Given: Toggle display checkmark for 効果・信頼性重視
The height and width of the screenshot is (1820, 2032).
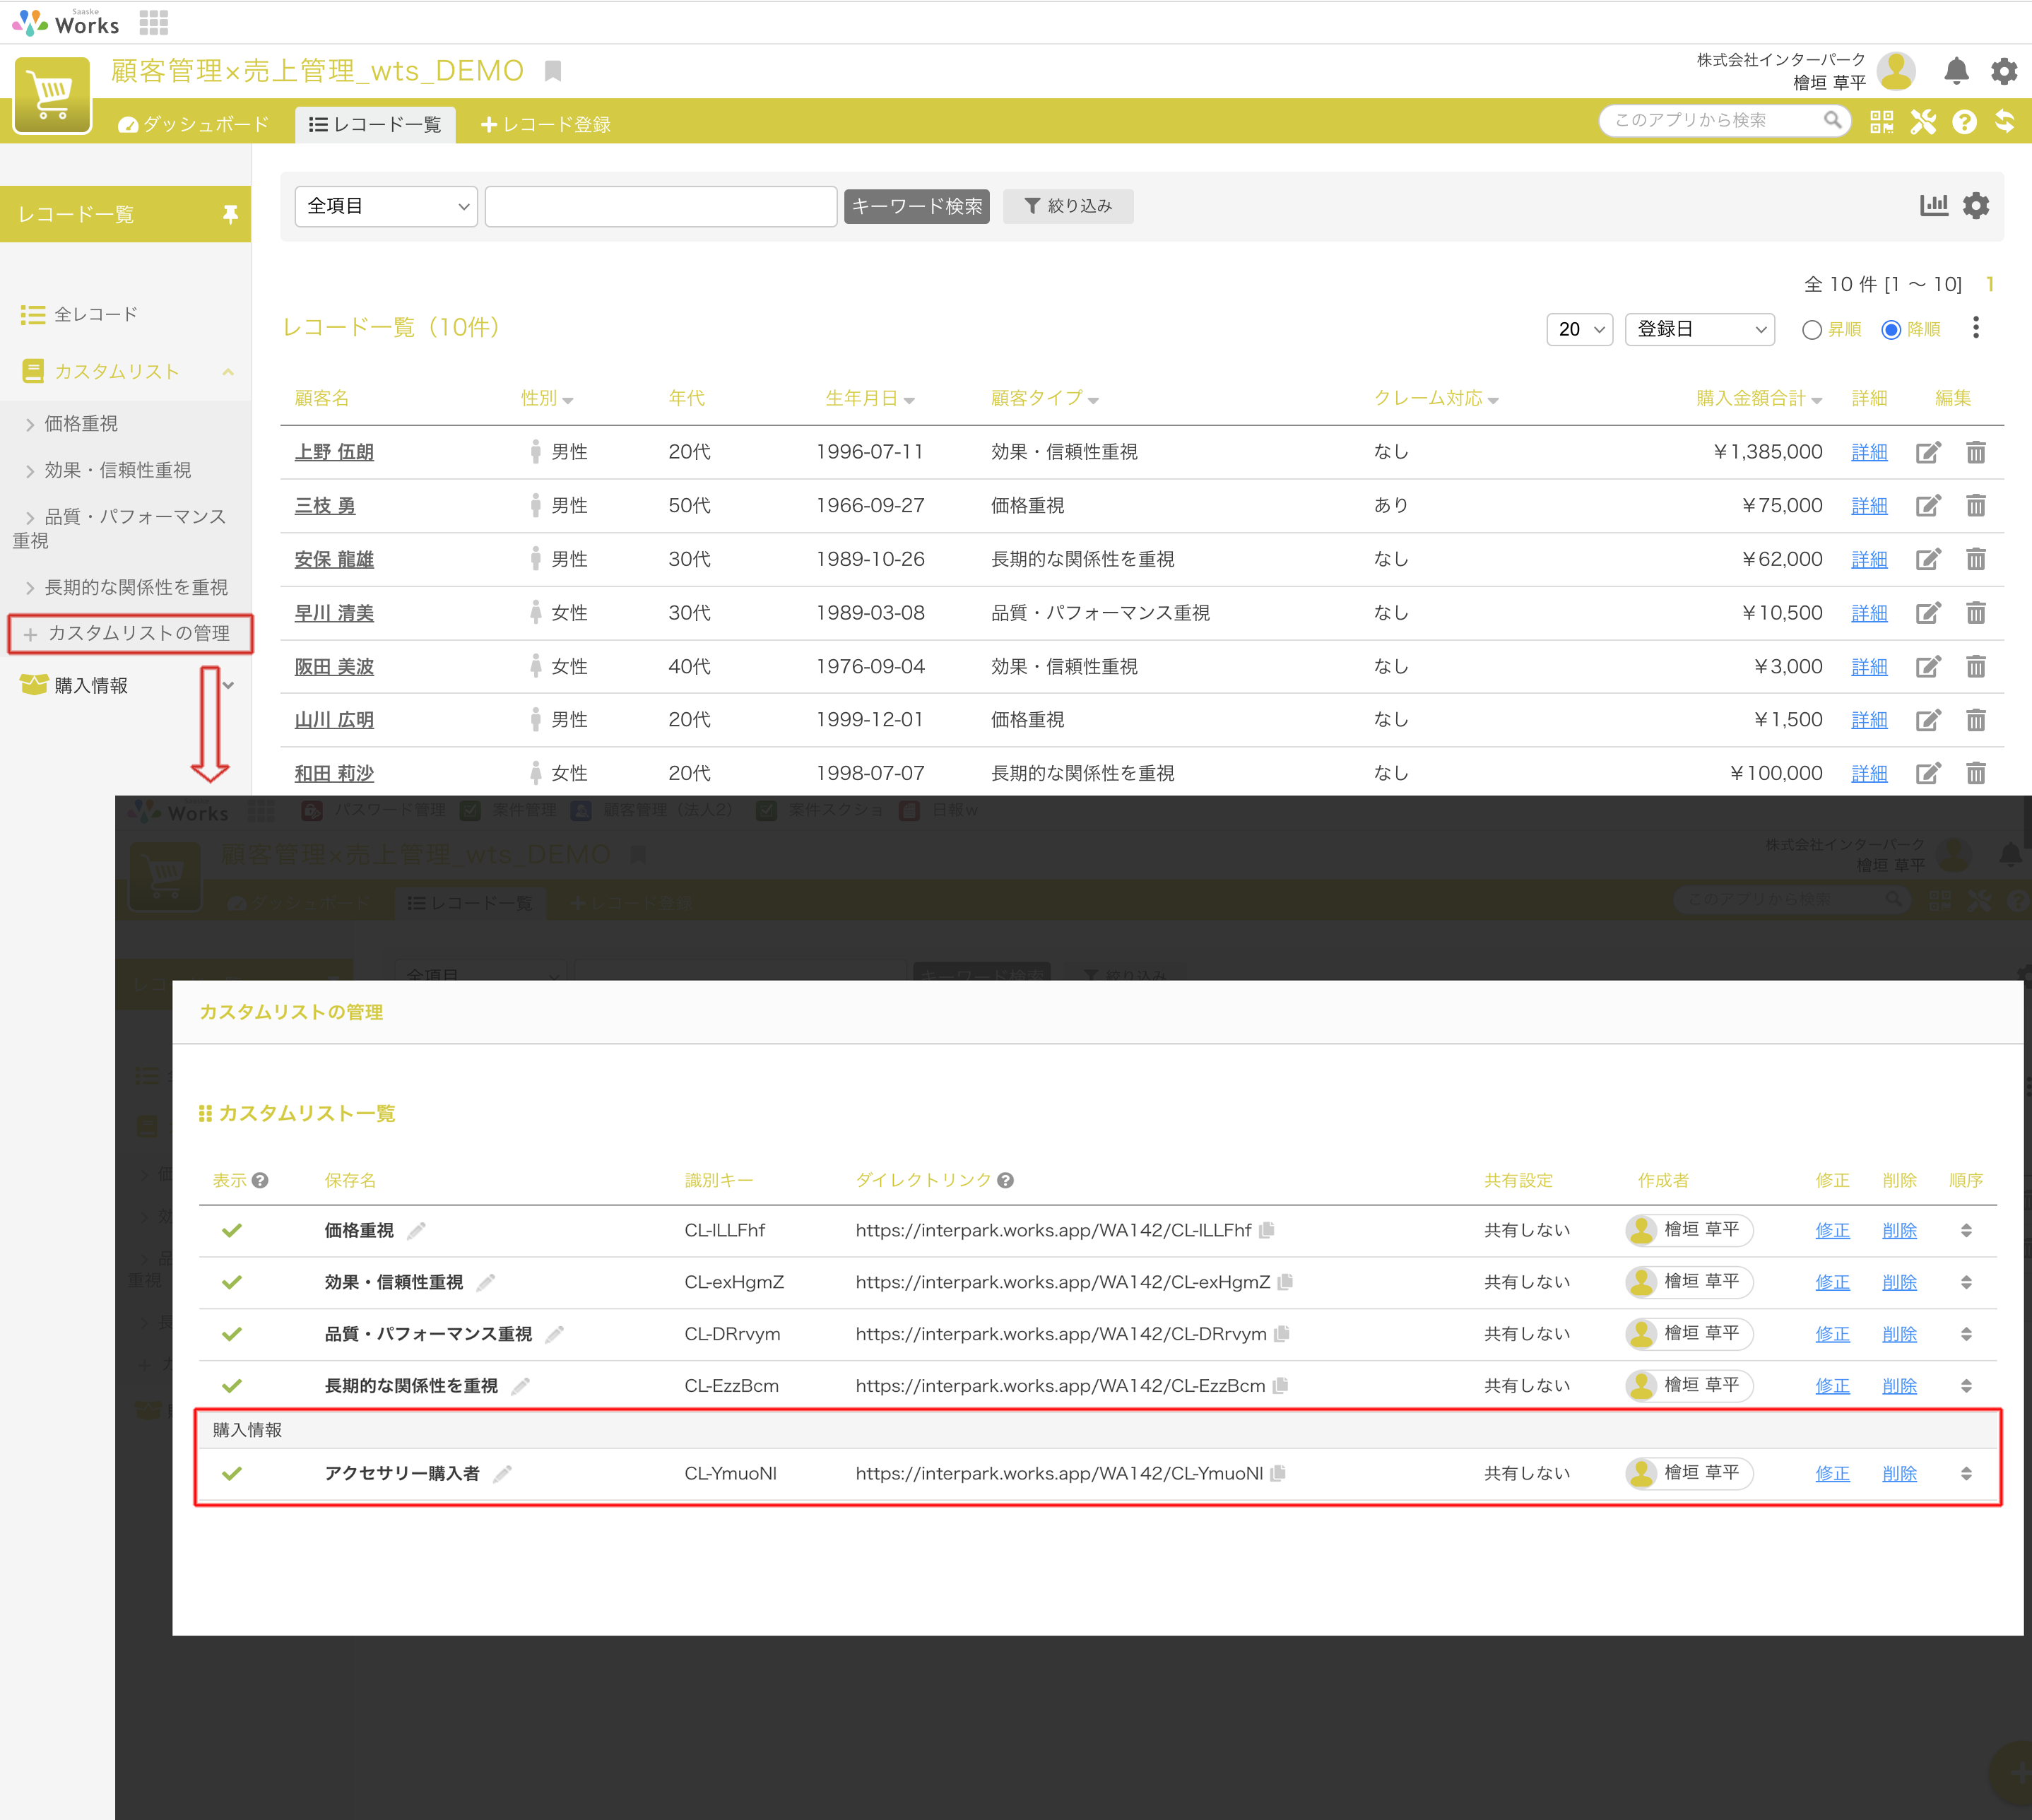Looking at the screenshot, I should 232,1282.
